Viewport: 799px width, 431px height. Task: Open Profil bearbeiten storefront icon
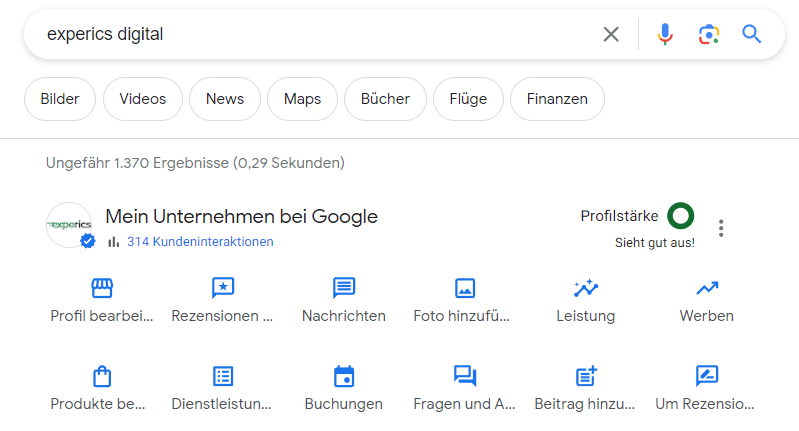[x=102, y=288]
